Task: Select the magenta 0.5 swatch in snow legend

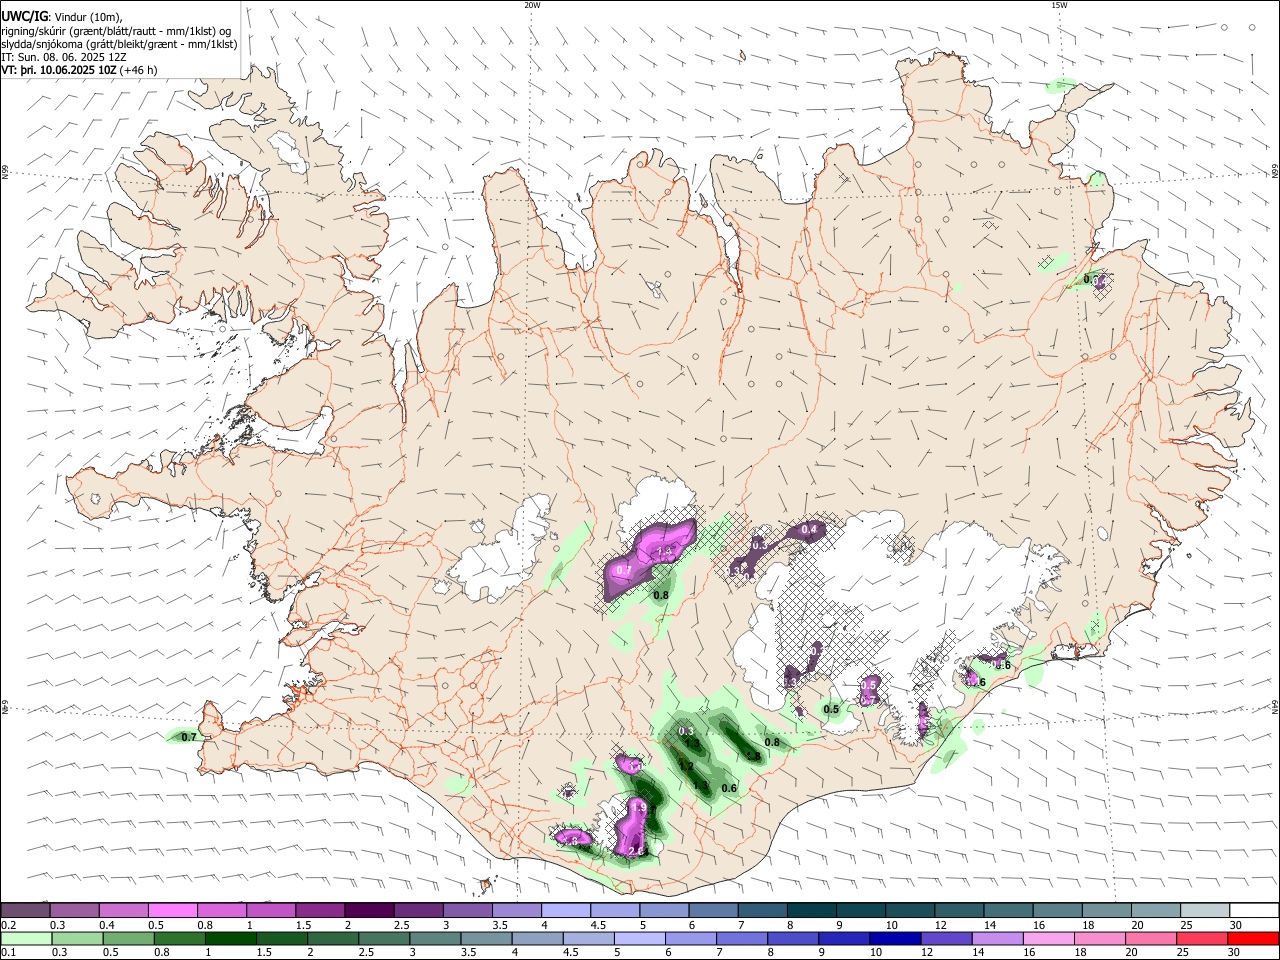Action: click(173, 911)
